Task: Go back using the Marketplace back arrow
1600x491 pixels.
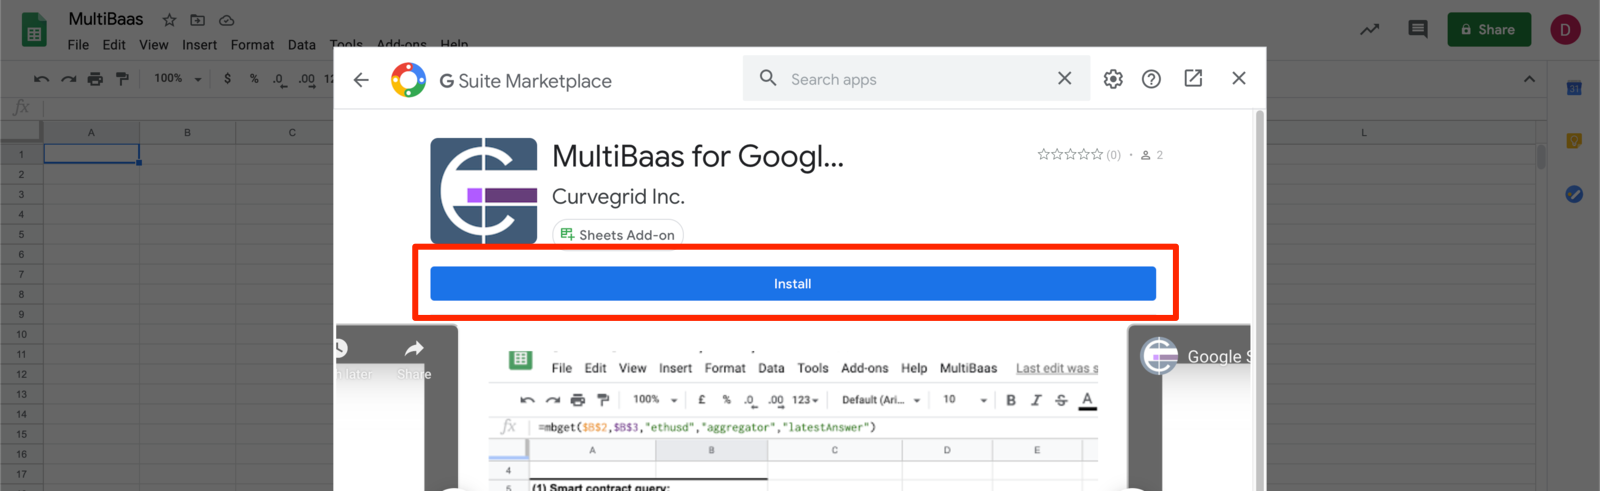Action: point(361,80)
